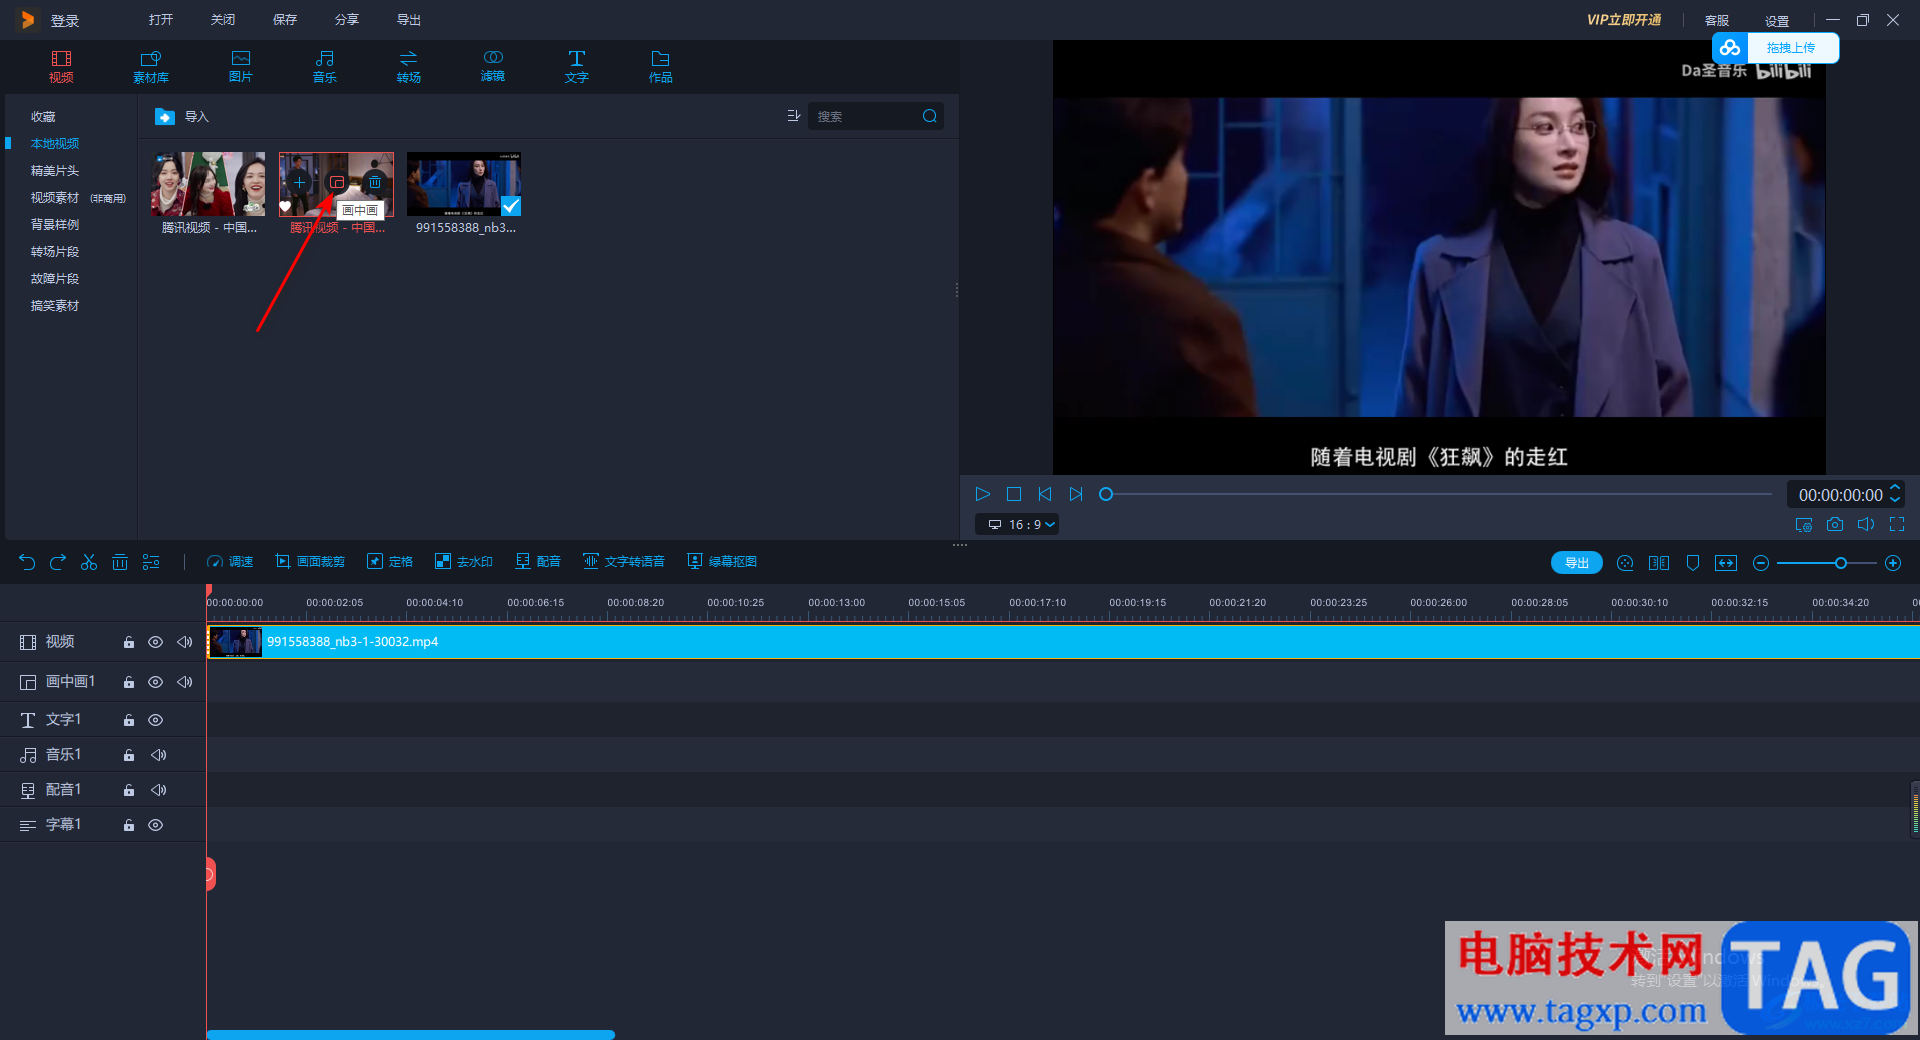The height and width of the screenshot is (1040, 1920).
Task: Hide the 字幕1 subtitle track
Action: click(155, 825)
